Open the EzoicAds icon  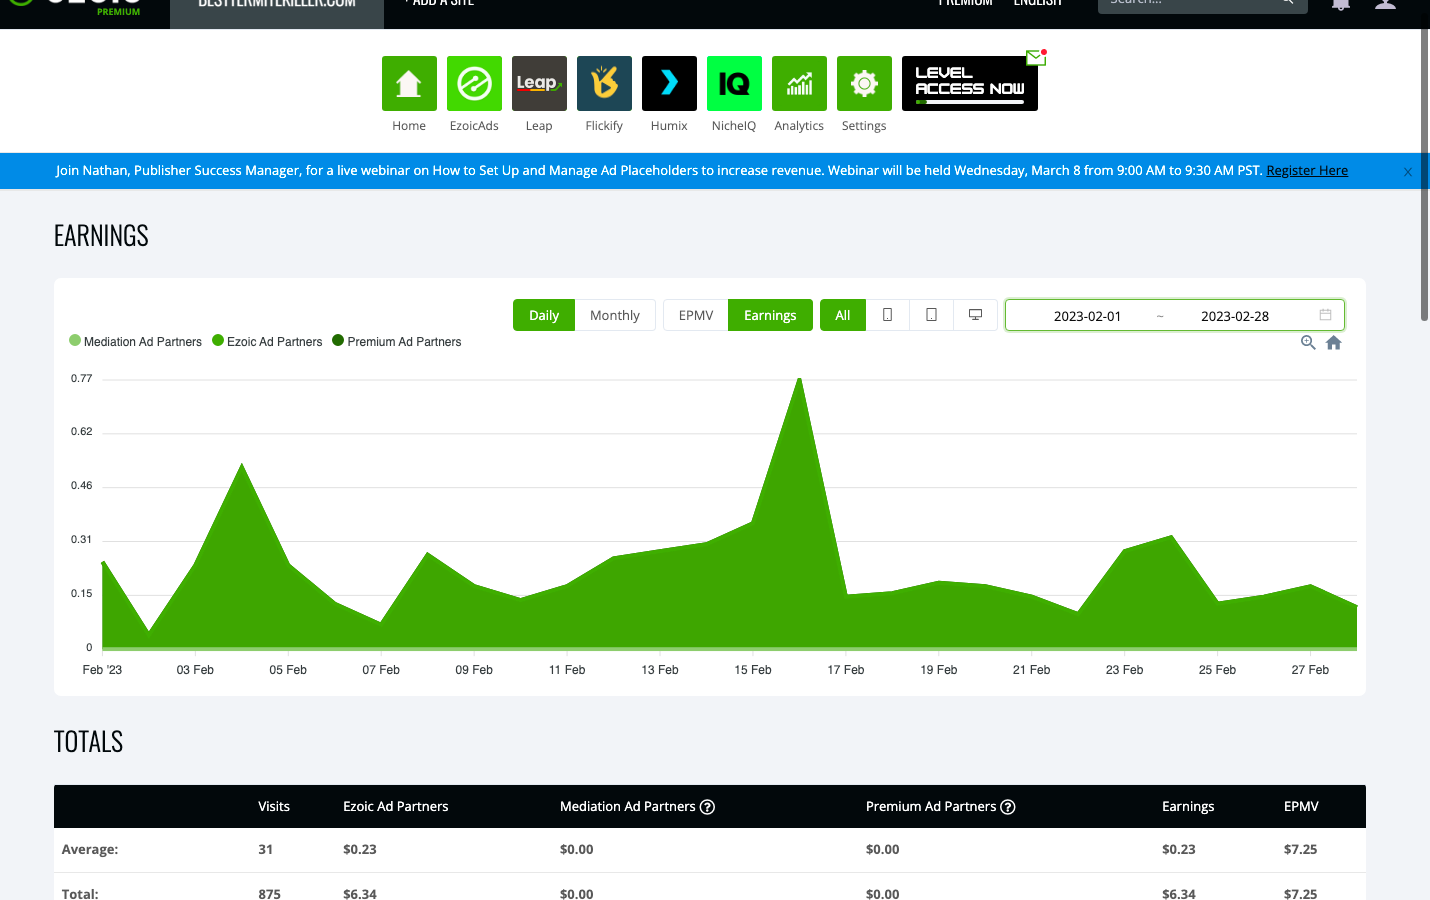pyautogui.click(x=474, y=83)
